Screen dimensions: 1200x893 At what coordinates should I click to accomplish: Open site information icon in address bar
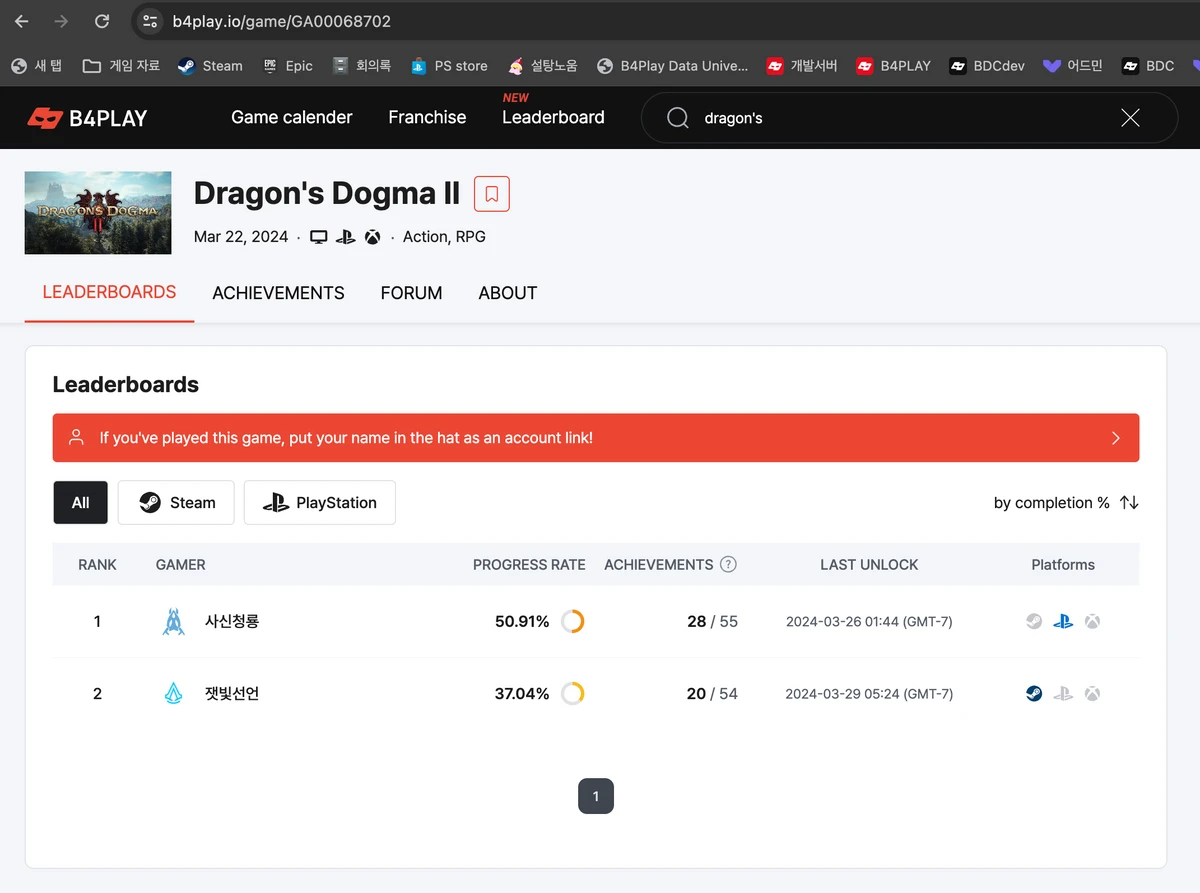tap(150, 21)
